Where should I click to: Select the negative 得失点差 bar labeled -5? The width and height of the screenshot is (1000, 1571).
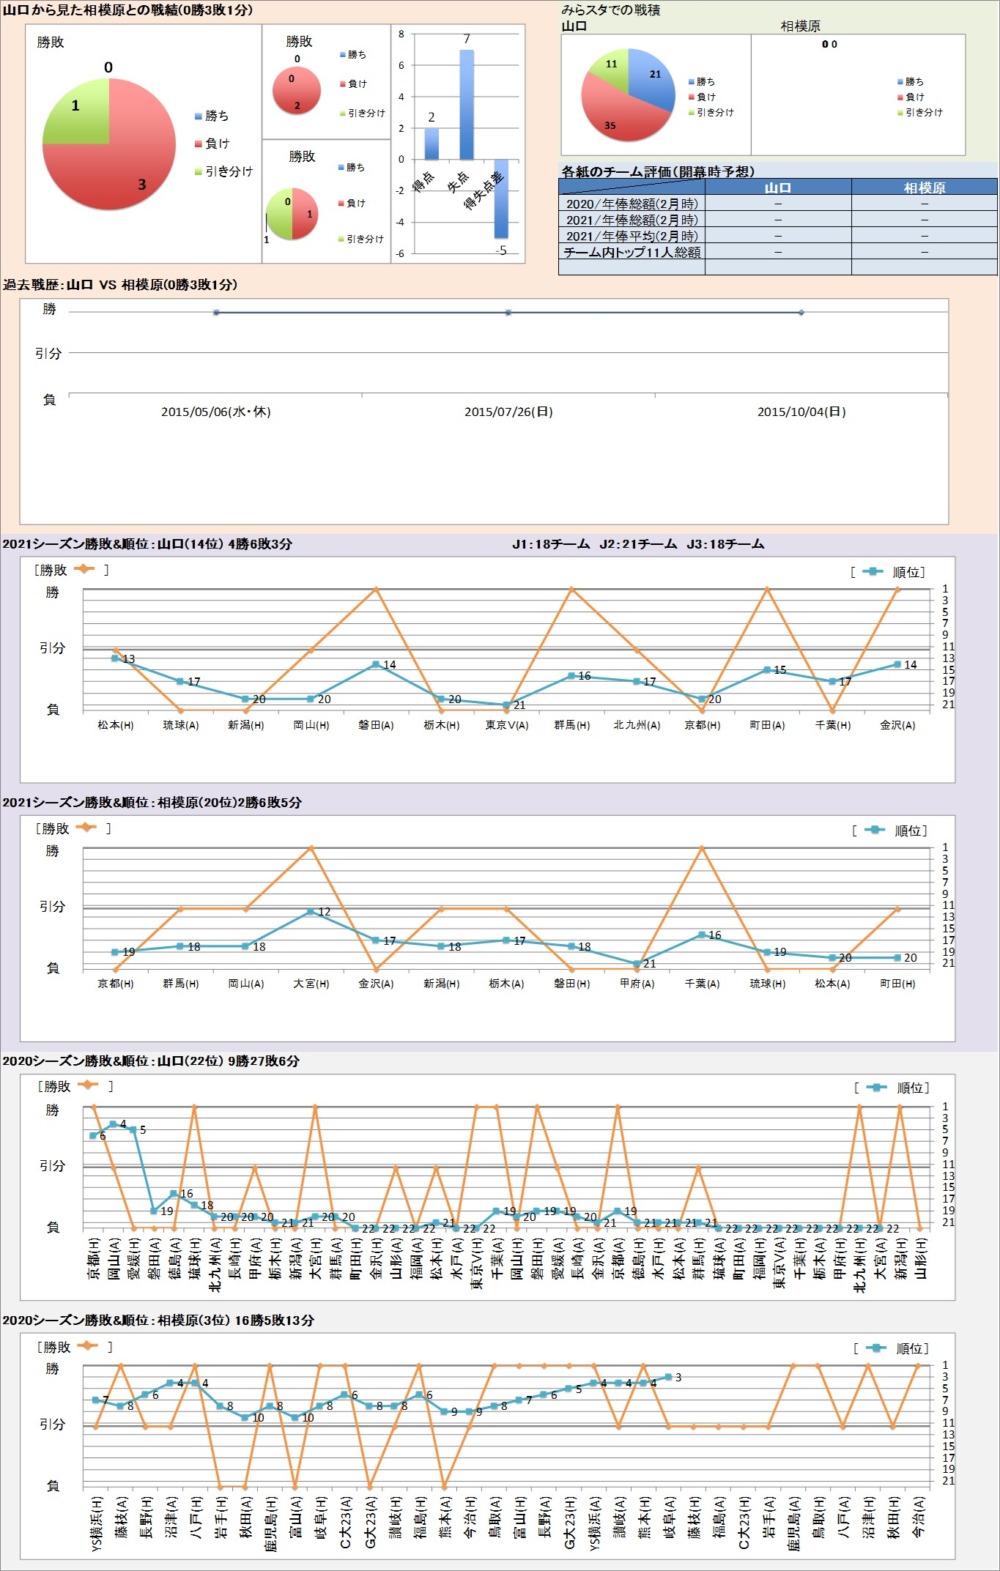[501, 198]
